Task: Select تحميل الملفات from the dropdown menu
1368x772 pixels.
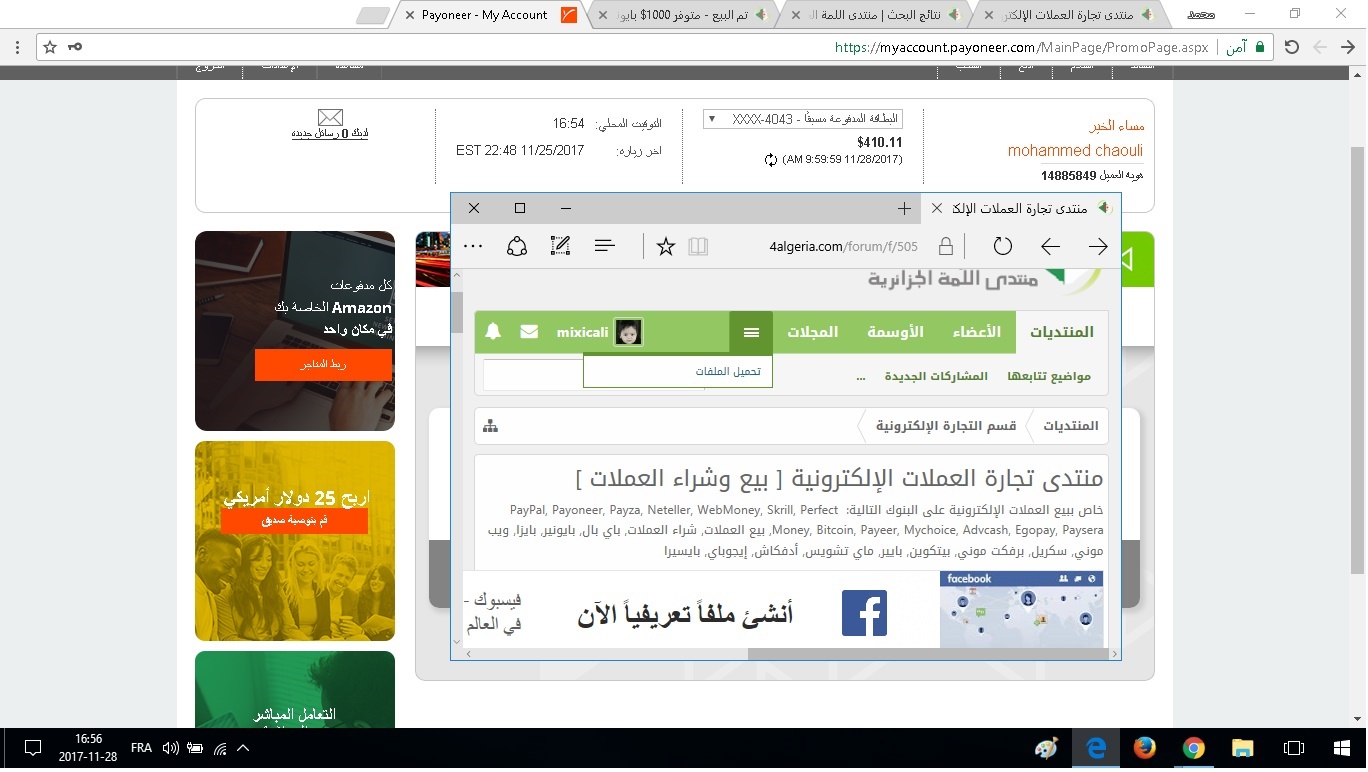Action: pos(728,371)
